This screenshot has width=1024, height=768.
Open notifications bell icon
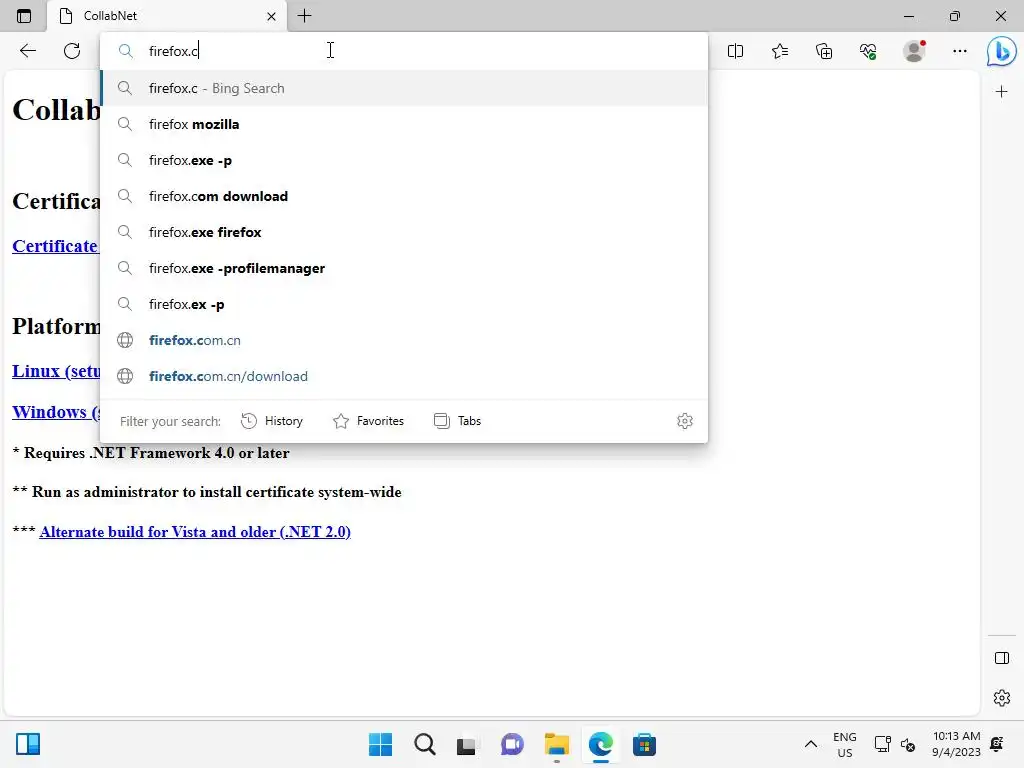[997, 744]
